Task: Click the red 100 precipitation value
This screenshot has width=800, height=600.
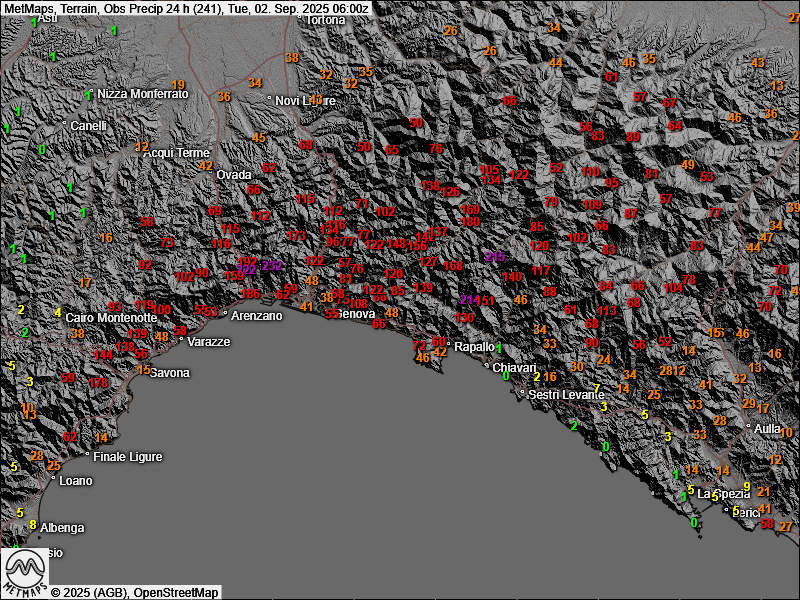Action: click(x=161, y=309)
